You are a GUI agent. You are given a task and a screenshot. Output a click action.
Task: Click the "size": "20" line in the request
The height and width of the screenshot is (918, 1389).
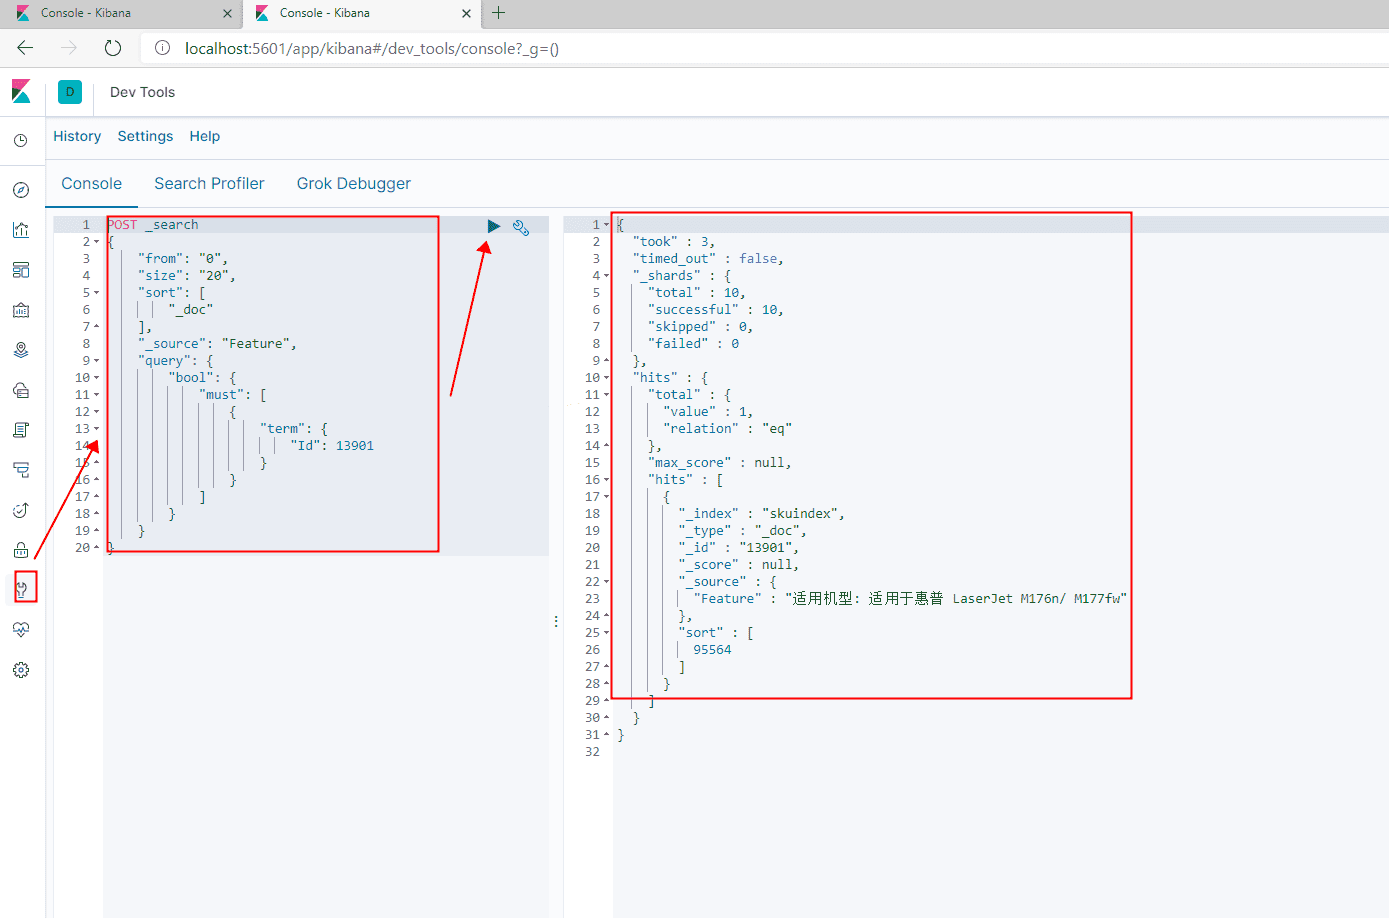tap(187, 276)
